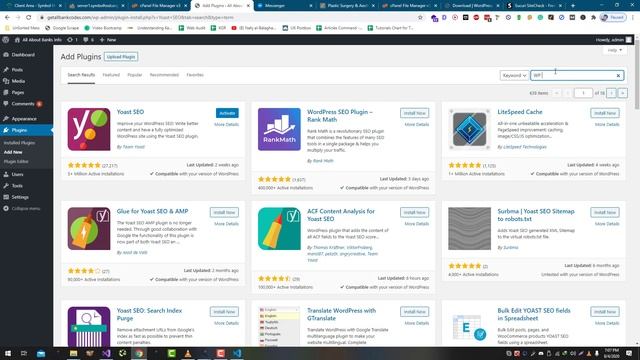
Task: Open the Windows Start menu
Action: click(7, 353)
